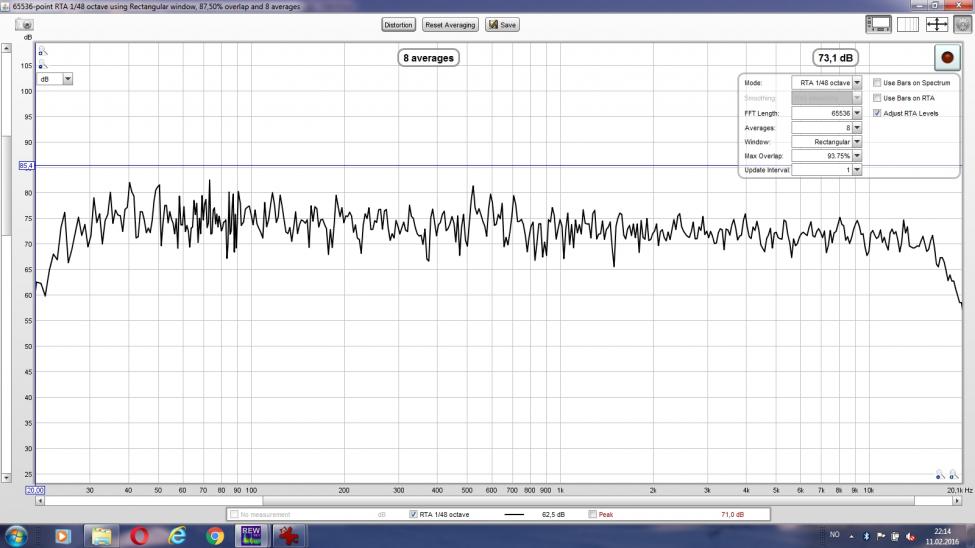The width and height of the screenshot is (975, 548).
Task: Click the 8 averages indicator
Action: tap(428, 58)
